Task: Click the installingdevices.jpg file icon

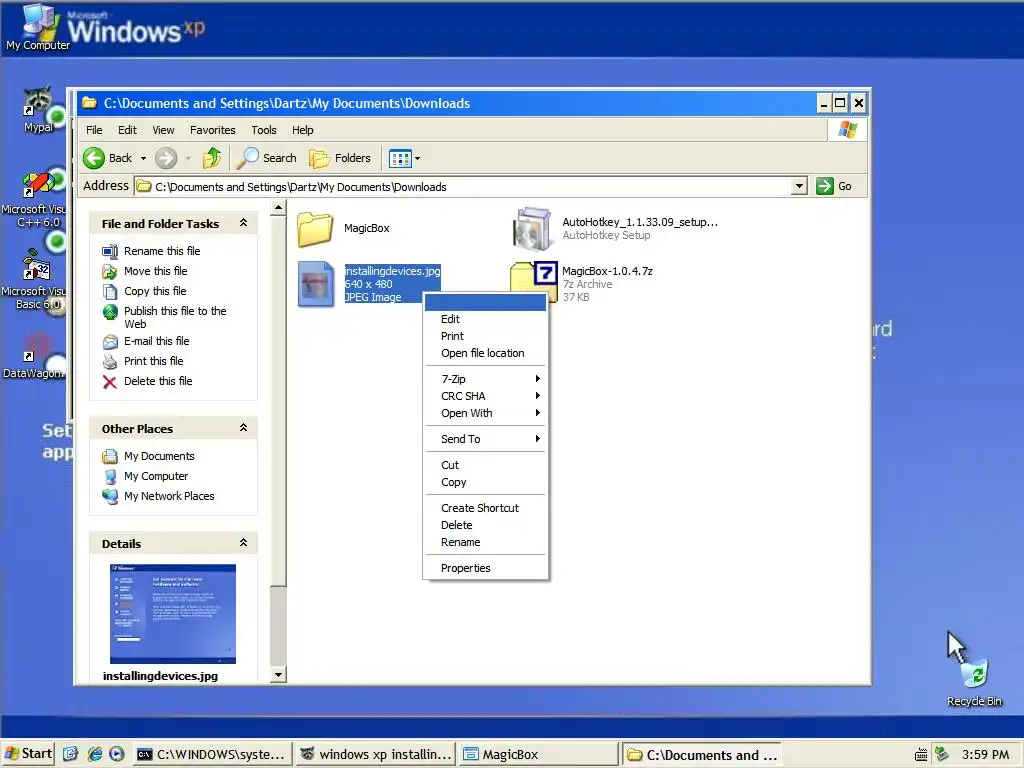Action: tap(315, 284)
